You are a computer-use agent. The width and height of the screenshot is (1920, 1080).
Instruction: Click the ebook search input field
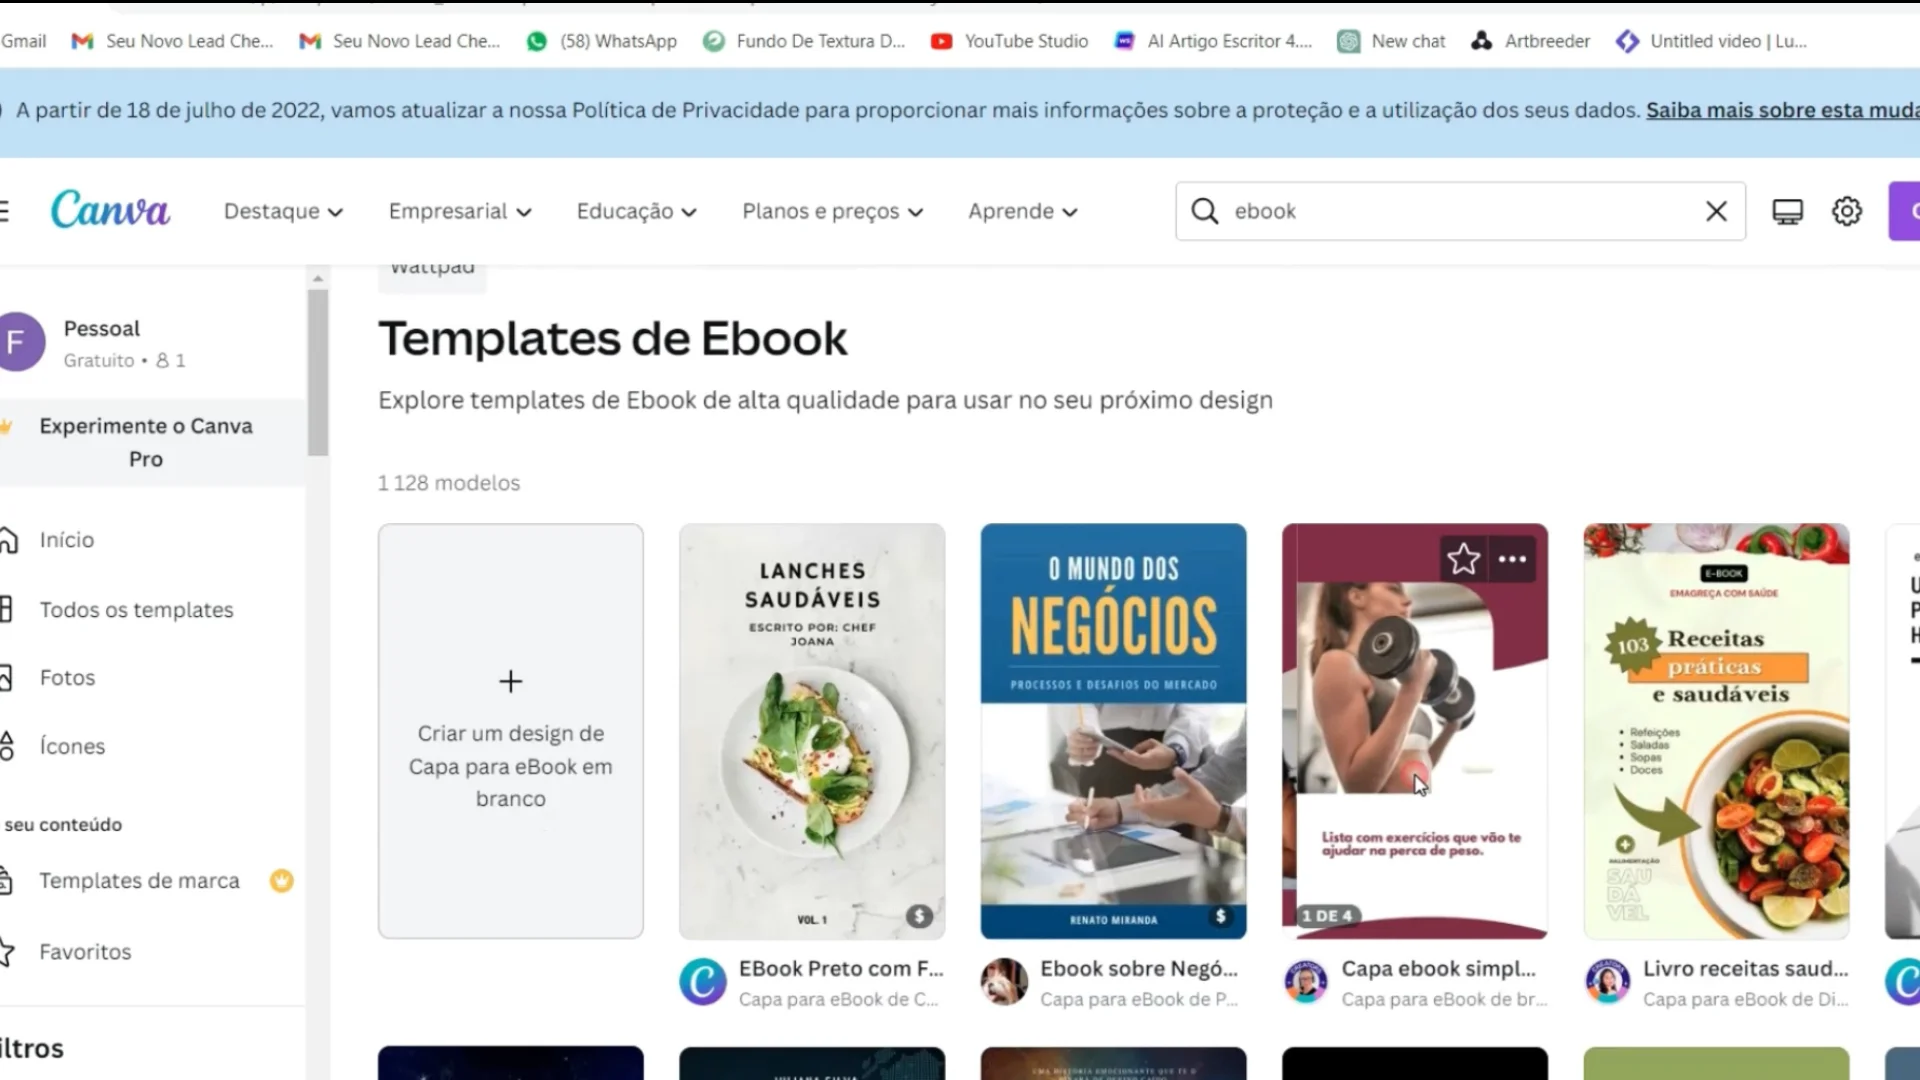[1460, 211]
